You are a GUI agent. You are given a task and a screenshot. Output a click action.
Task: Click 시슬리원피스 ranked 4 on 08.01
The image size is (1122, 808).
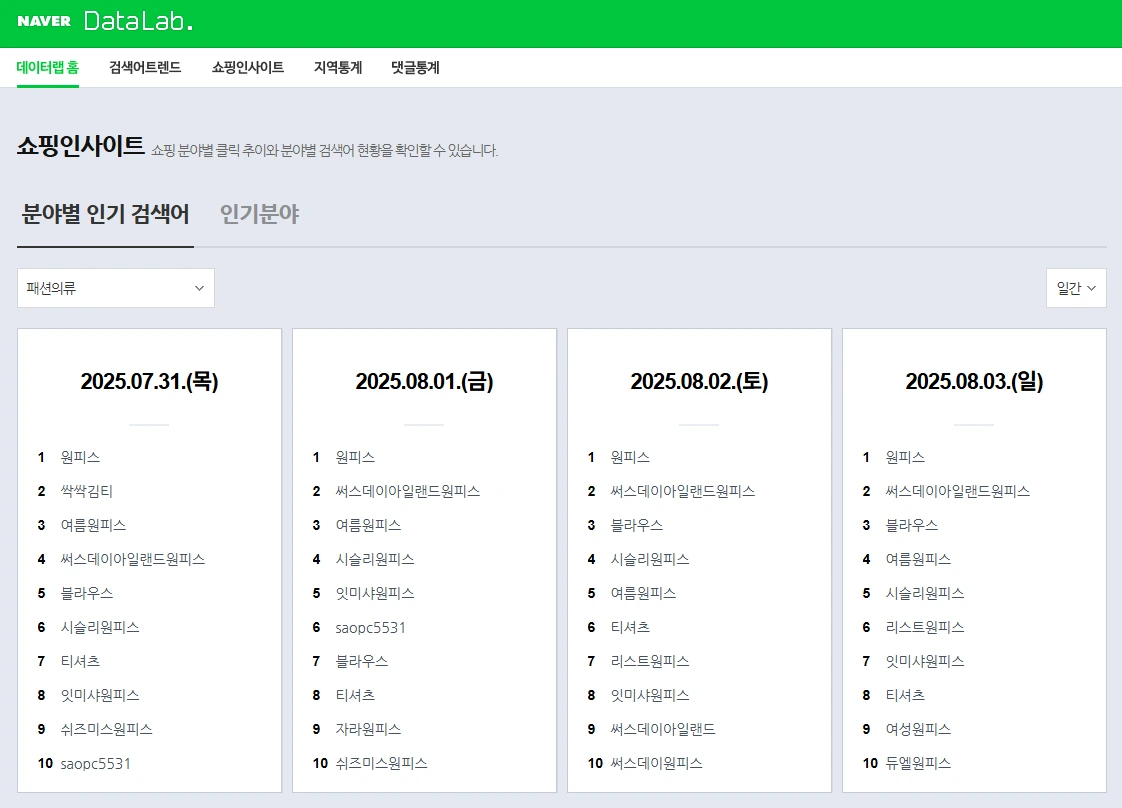(x=374, y=559)
